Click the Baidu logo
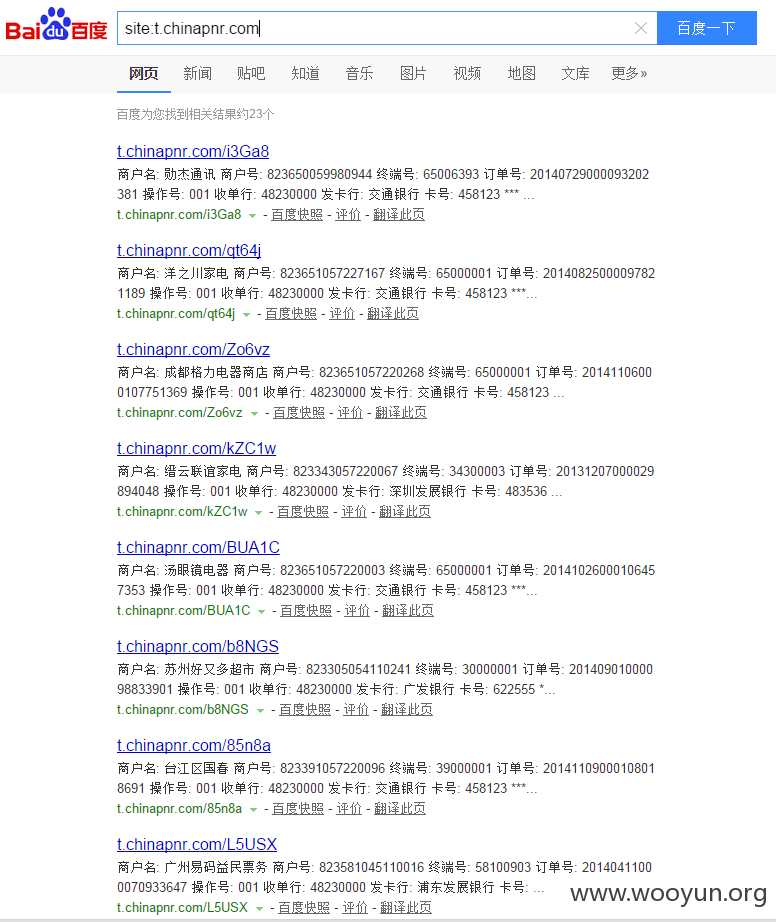 (x=56, y=25)
